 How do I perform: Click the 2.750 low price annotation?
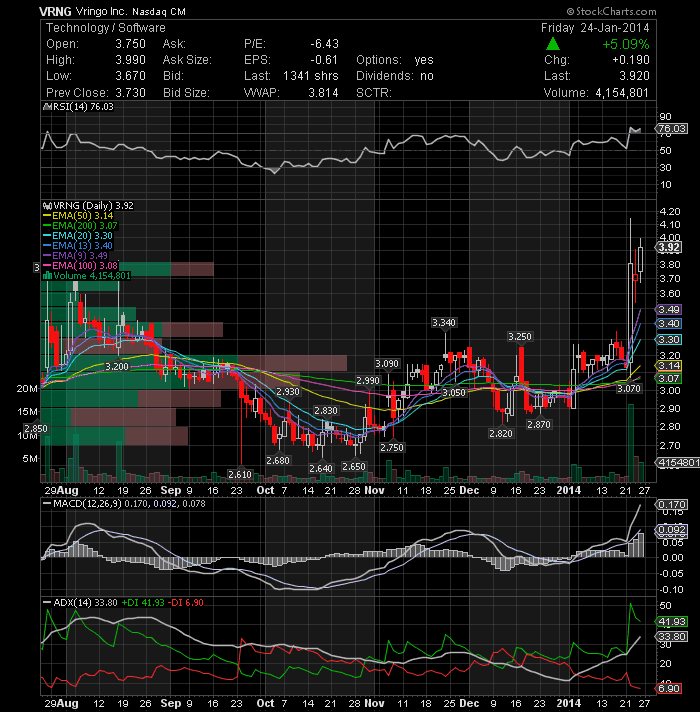pyautogui.click(x=392, y=447)
